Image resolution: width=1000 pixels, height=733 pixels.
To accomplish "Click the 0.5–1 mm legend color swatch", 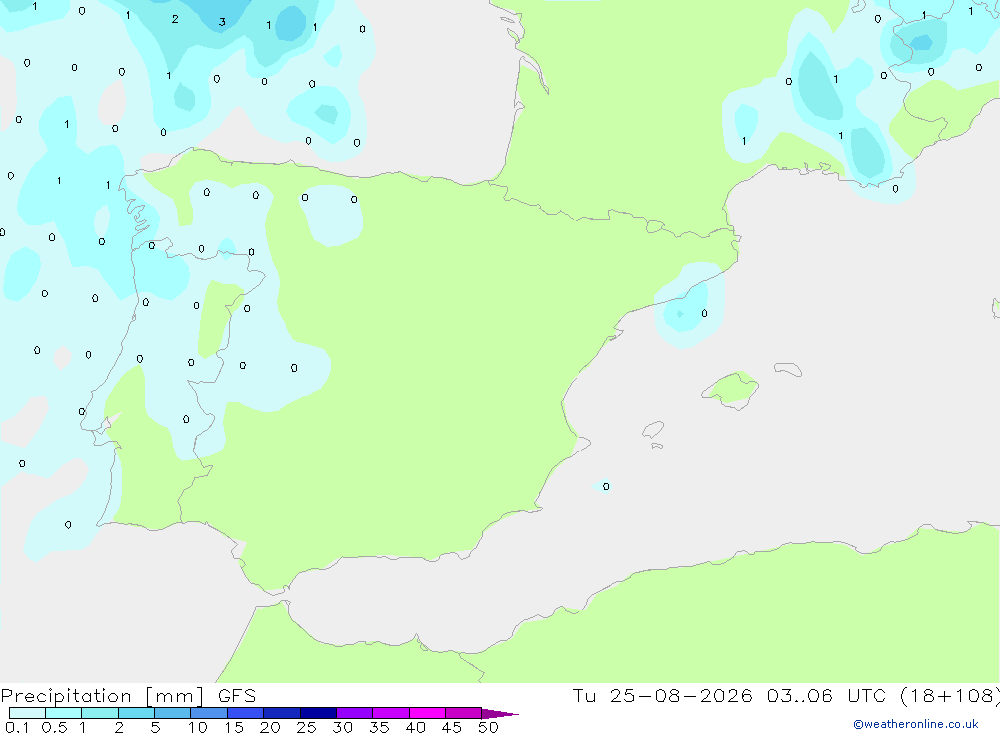I will [x=64, y=713].
